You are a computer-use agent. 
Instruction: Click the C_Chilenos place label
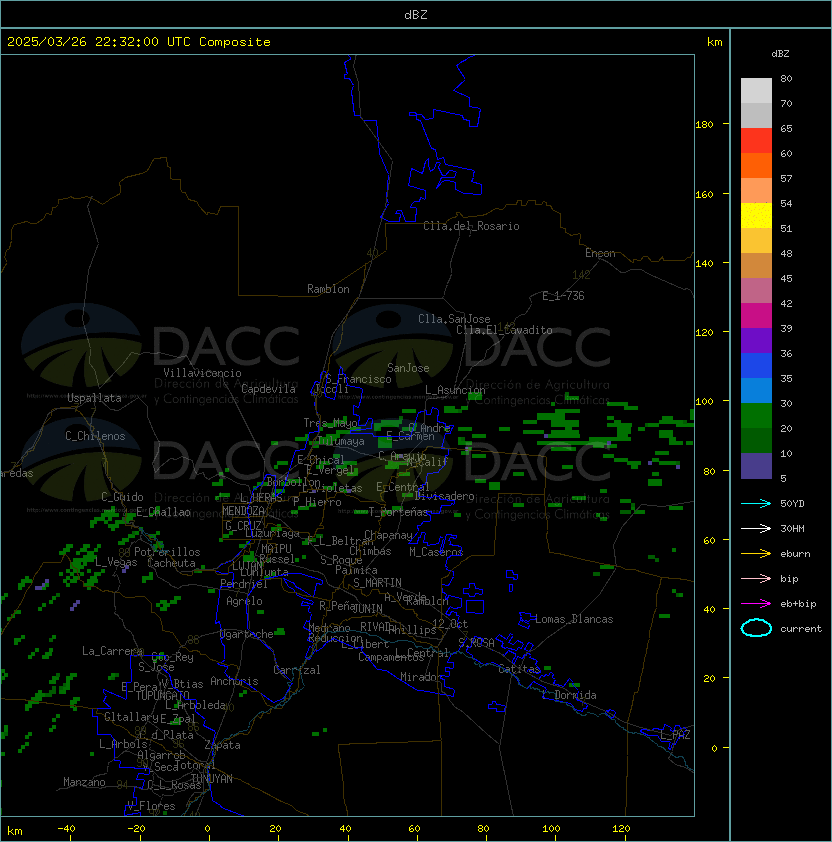point(95,436)
